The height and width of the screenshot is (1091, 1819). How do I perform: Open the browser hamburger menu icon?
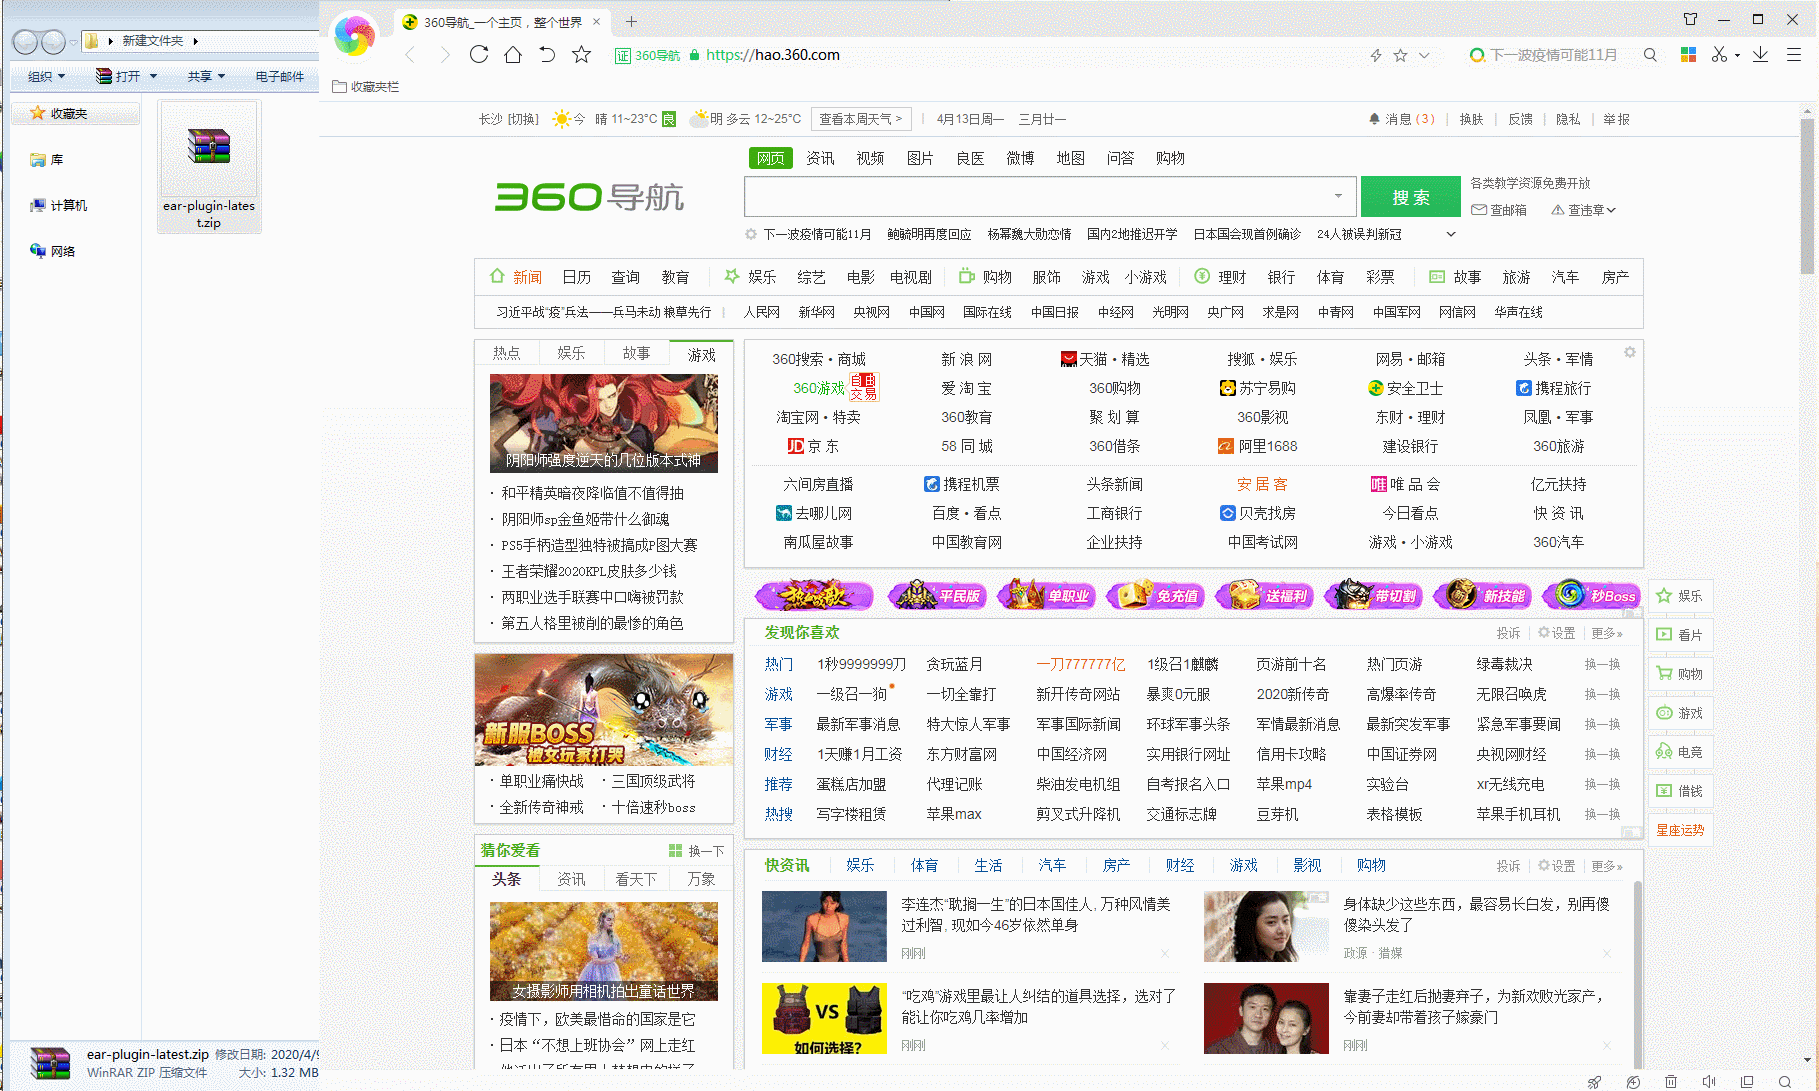pyautogui.click(x=1794, y=55)
